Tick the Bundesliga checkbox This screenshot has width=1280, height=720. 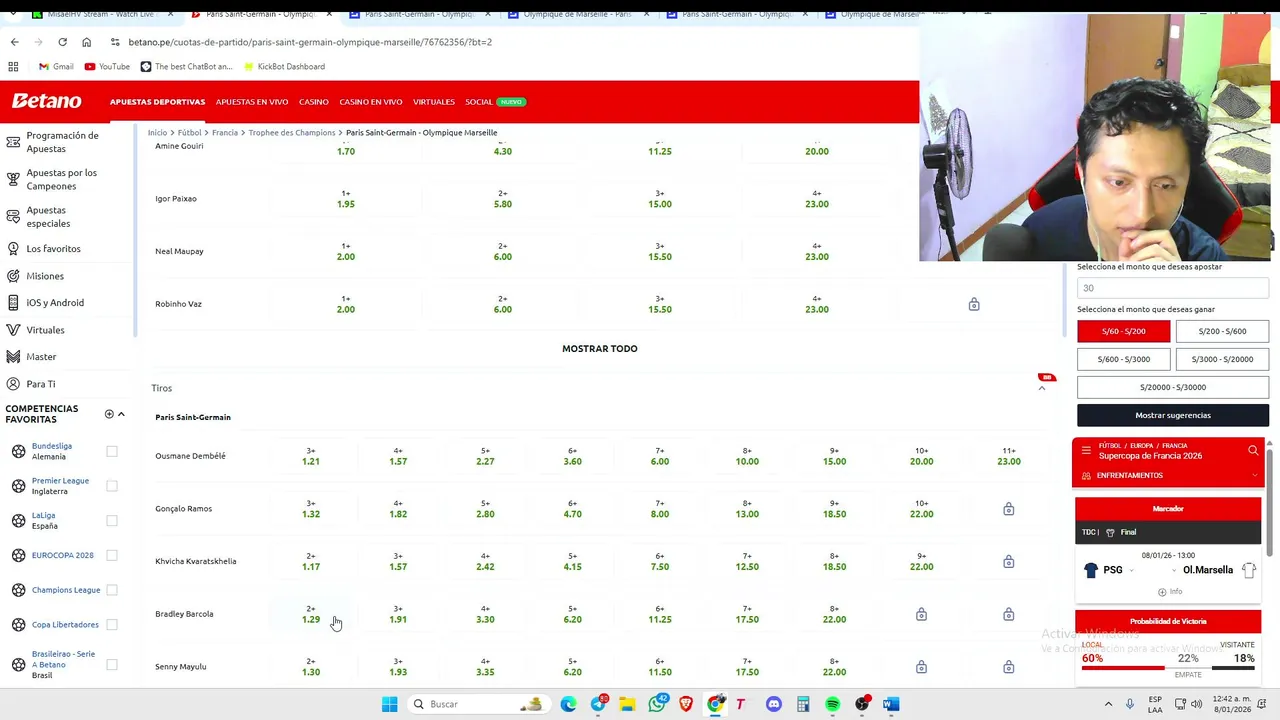112,451
